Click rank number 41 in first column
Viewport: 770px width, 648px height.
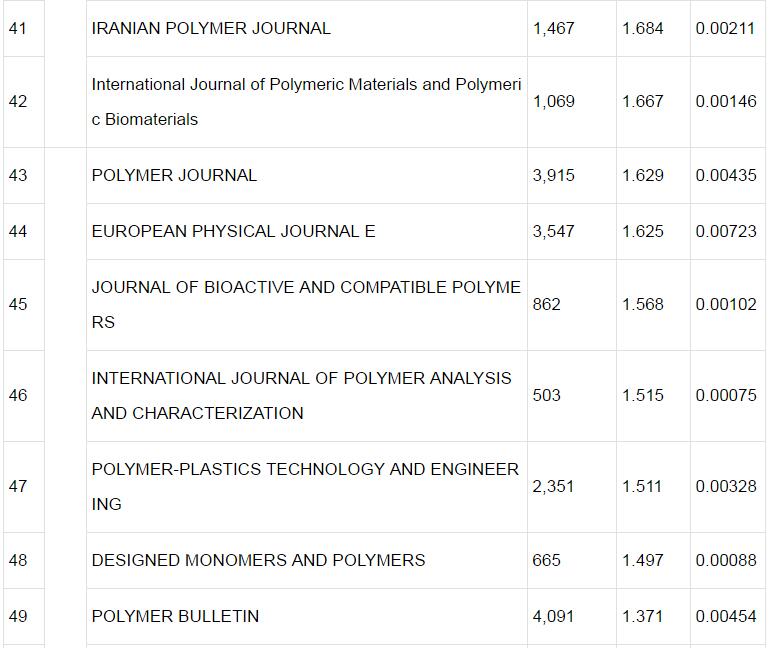pyautogui.click(x=18, y=28)
